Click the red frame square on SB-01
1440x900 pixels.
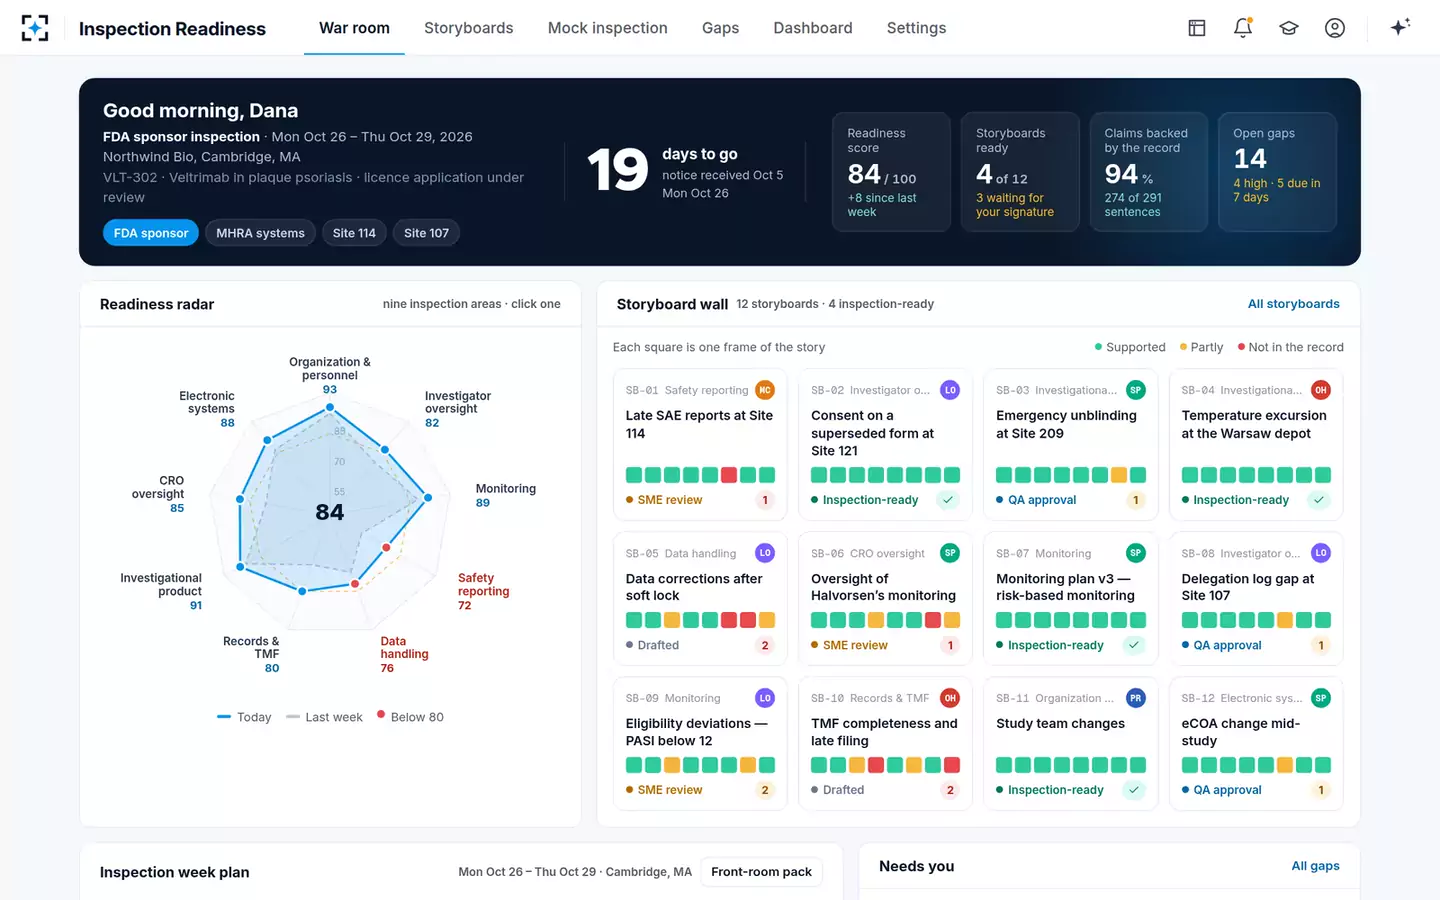pos(729,475)
